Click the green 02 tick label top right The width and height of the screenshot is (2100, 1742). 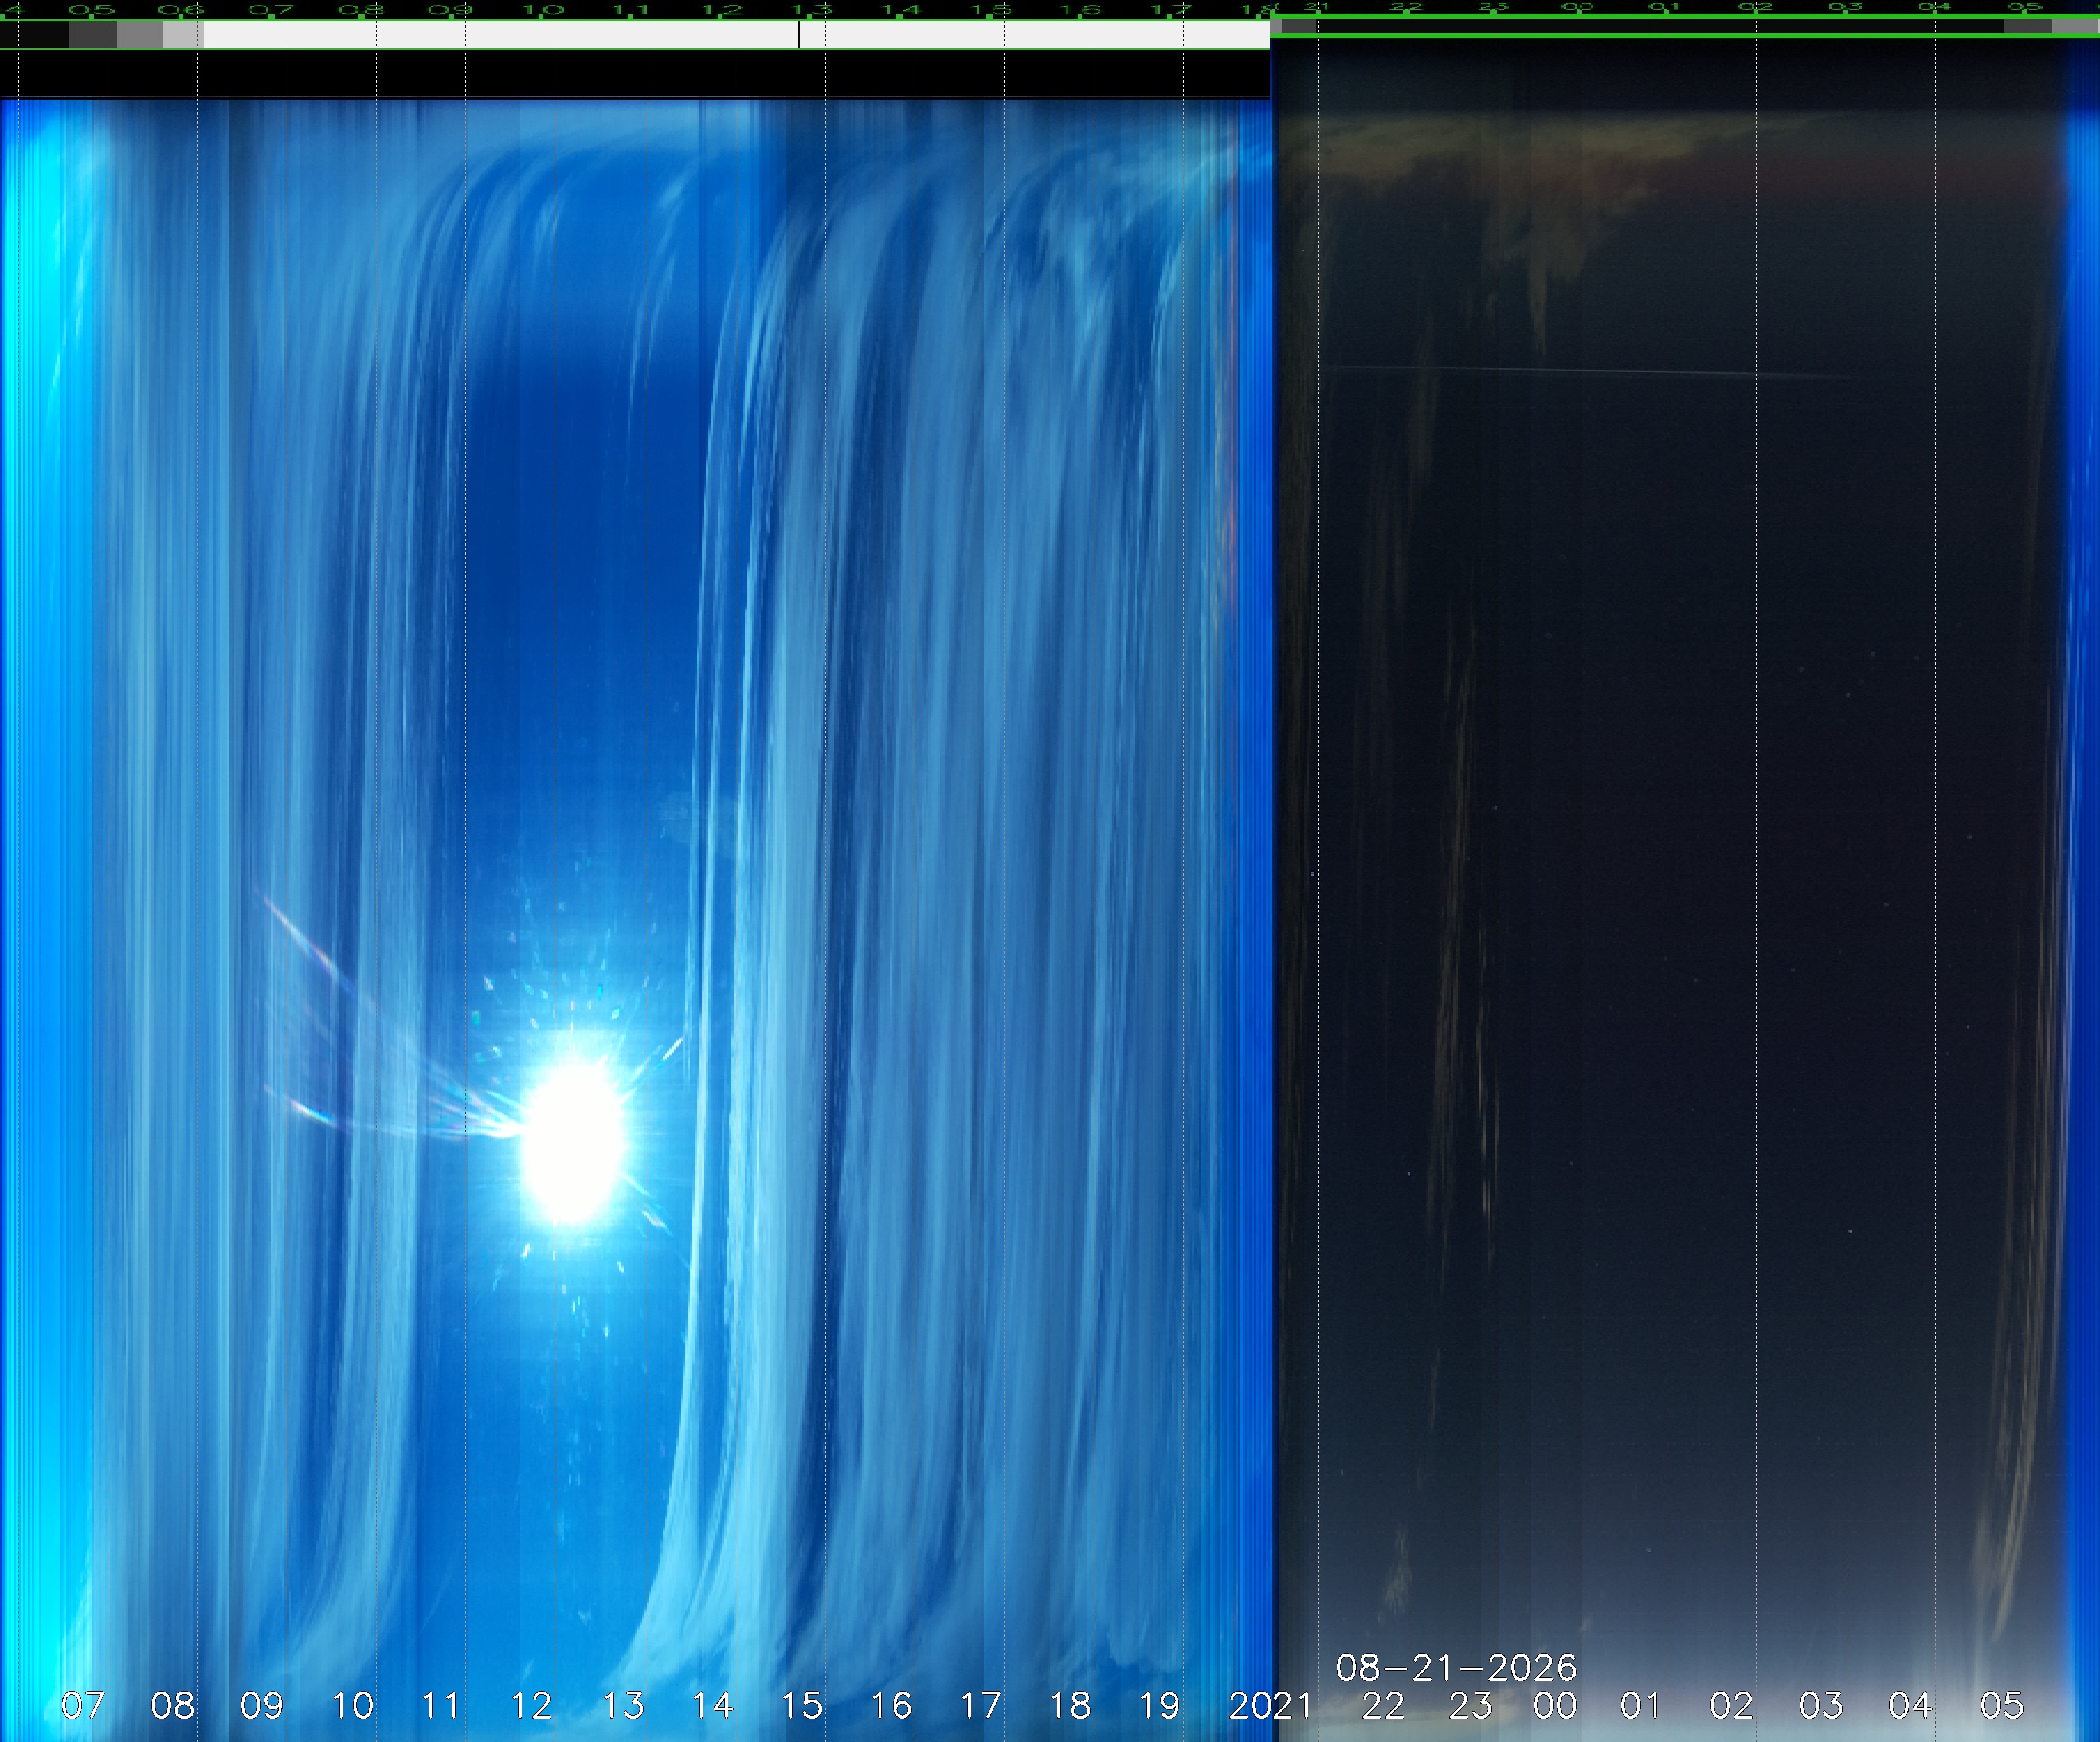(1755, 7)
